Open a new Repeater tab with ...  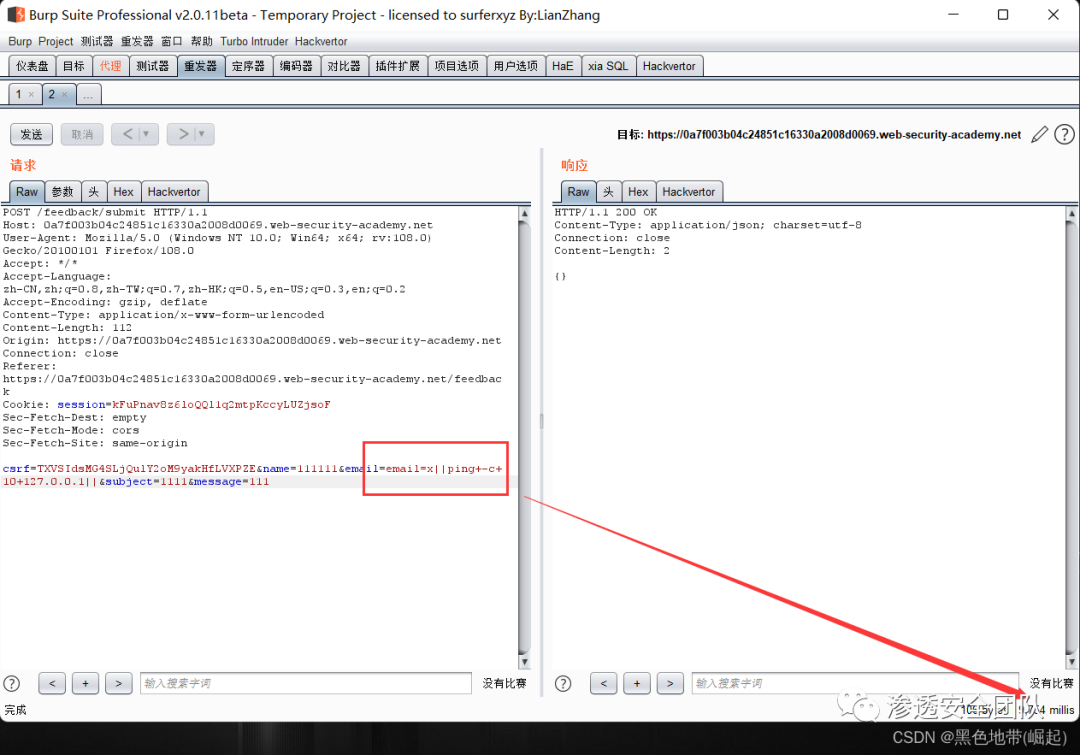click(x=88, y=94)
